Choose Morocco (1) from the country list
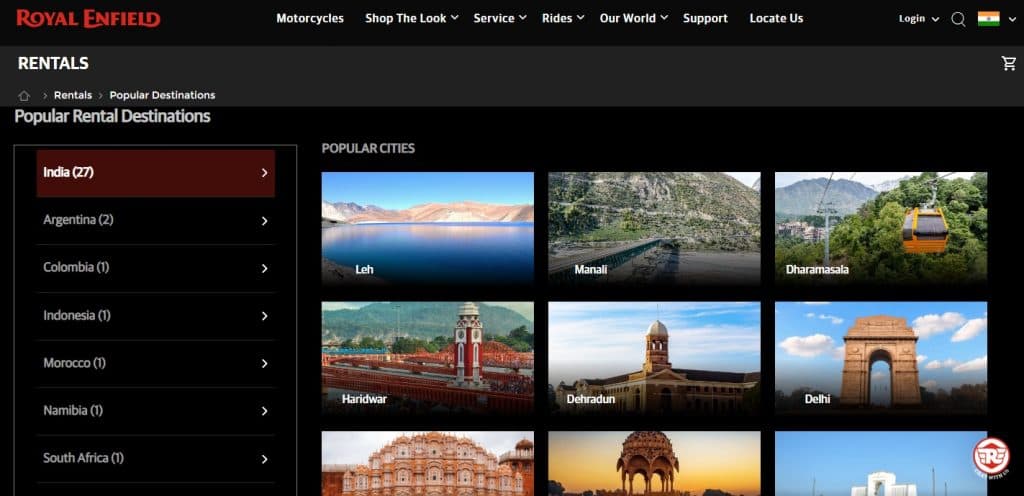The height and width of the screenshot is (496, 1024). 155,363
